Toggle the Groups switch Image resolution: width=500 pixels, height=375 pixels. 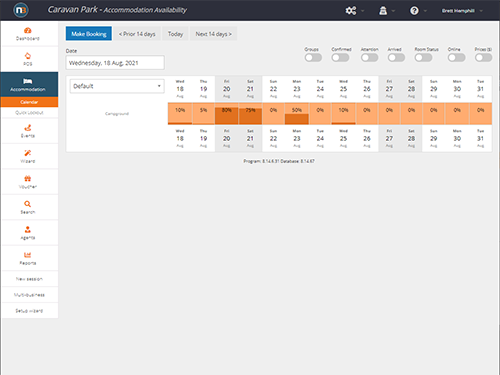coord(313,58)
